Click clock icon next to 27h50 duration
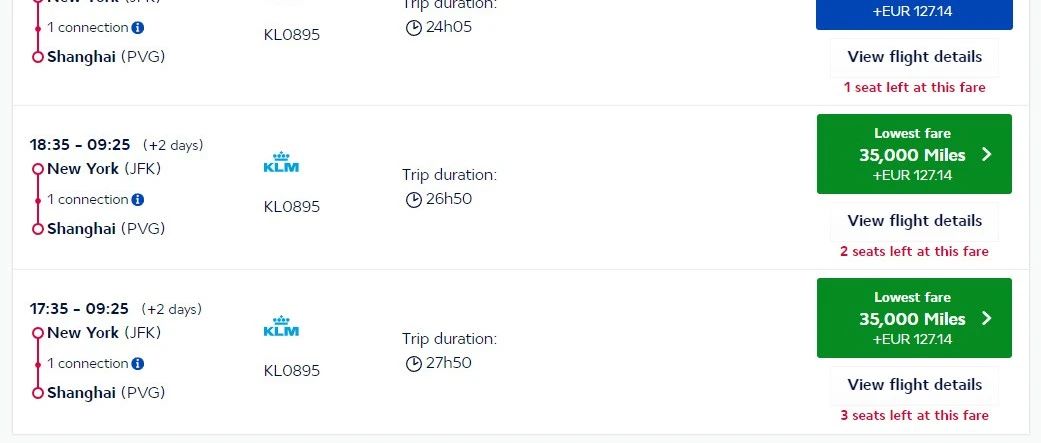This screenshot has width=1041, height=443. [x=414, y=363]
